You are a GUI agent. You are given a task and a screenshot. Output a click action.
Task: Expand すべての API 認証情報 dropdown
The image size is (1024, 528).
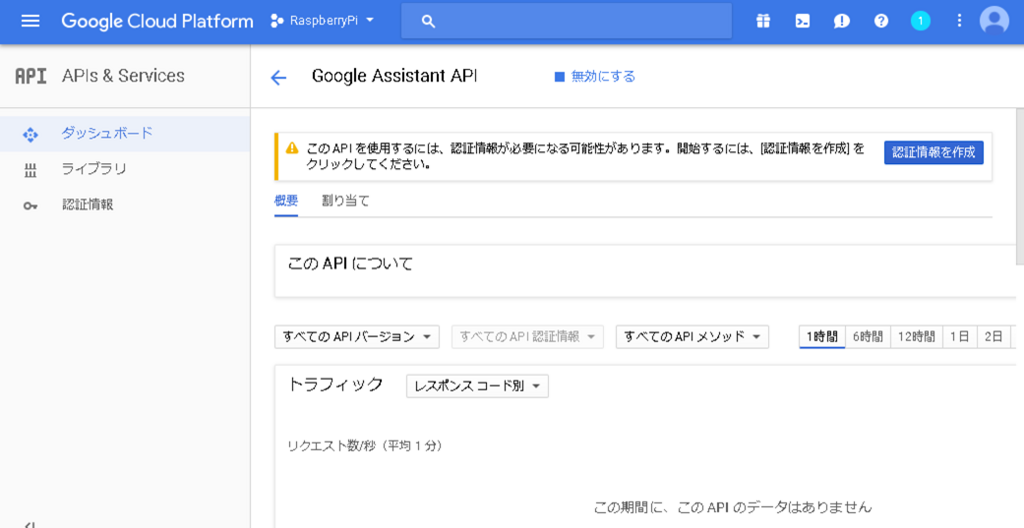tap(527, 337)
